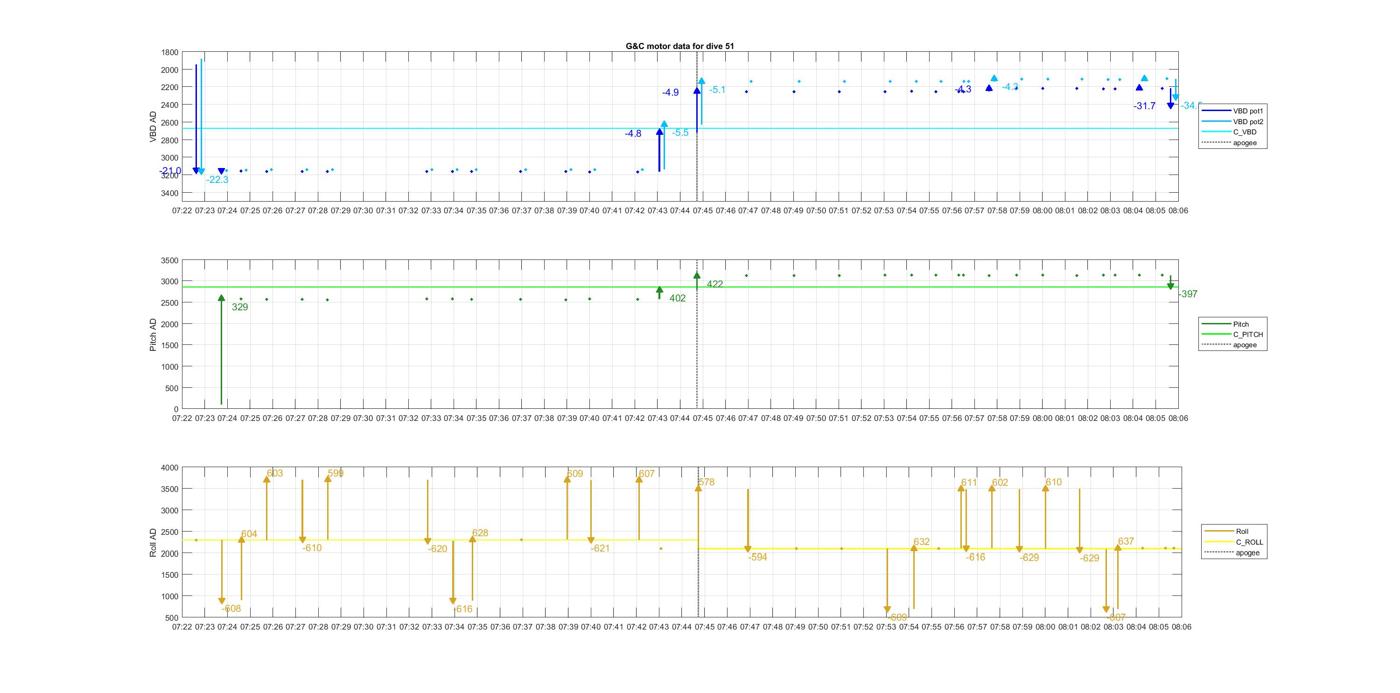The height and width of the screenshot is (693, 1400).
Task: Click 'apogee' in the VBD plot legend
Action: coord(1245,143)
